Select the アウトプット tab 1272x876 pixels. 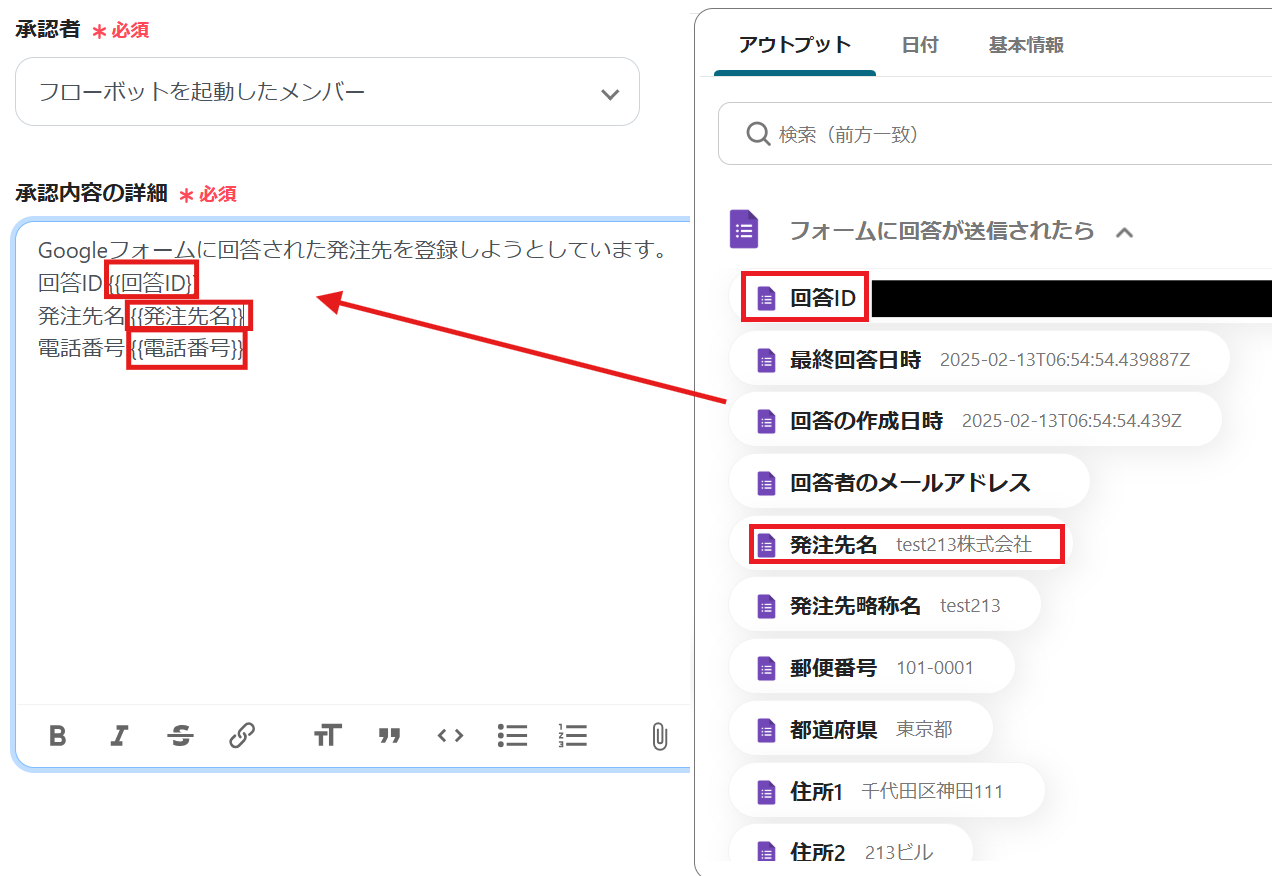coord(794,45)
